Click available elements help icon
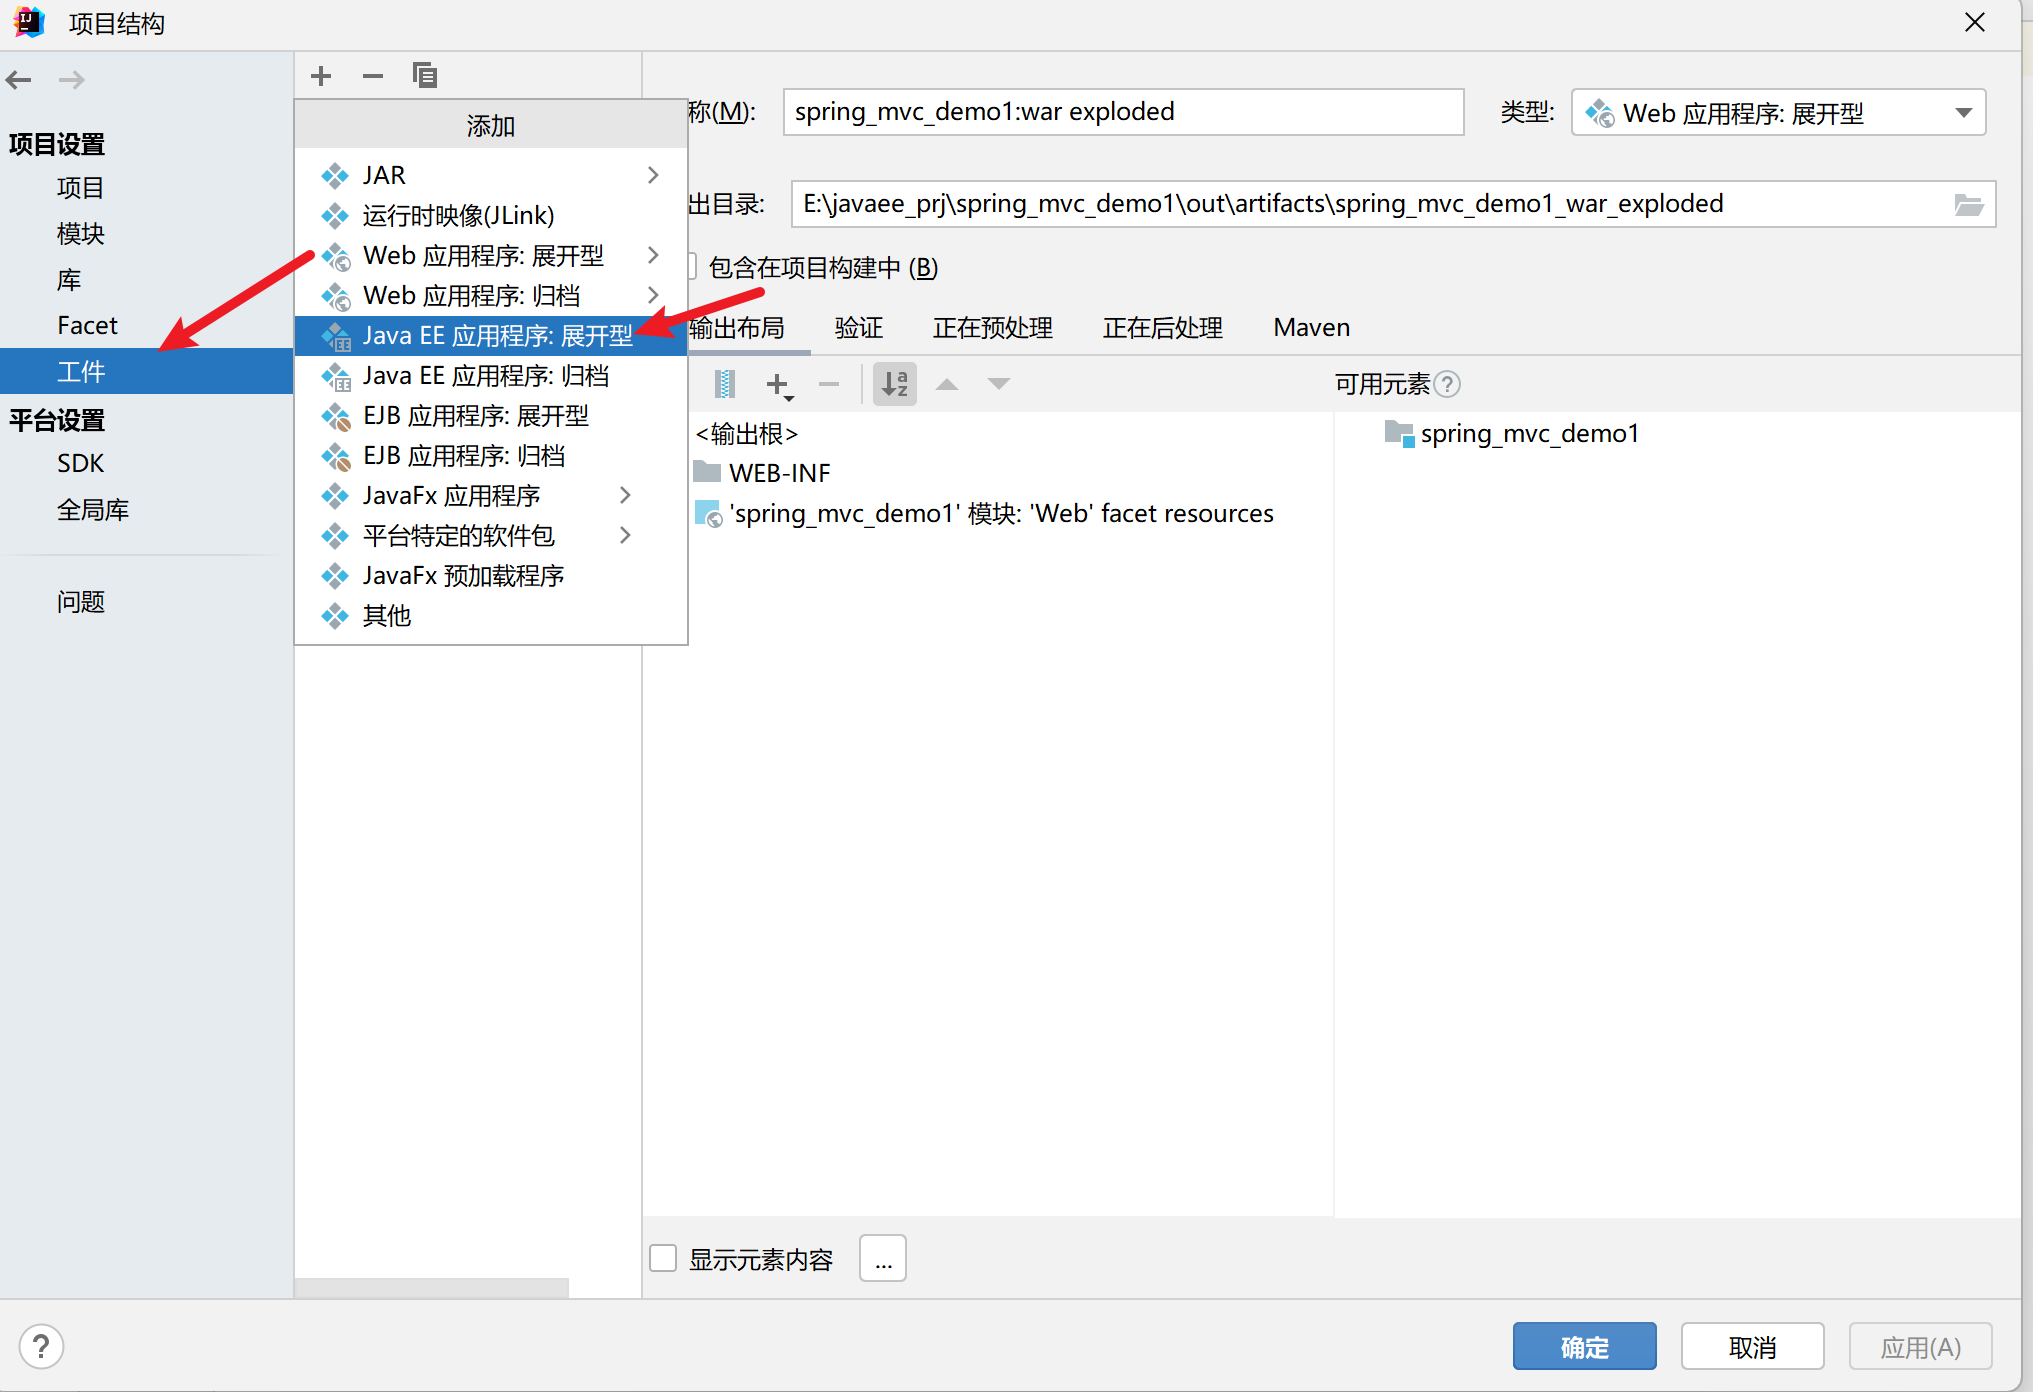 pos(1447,384)
